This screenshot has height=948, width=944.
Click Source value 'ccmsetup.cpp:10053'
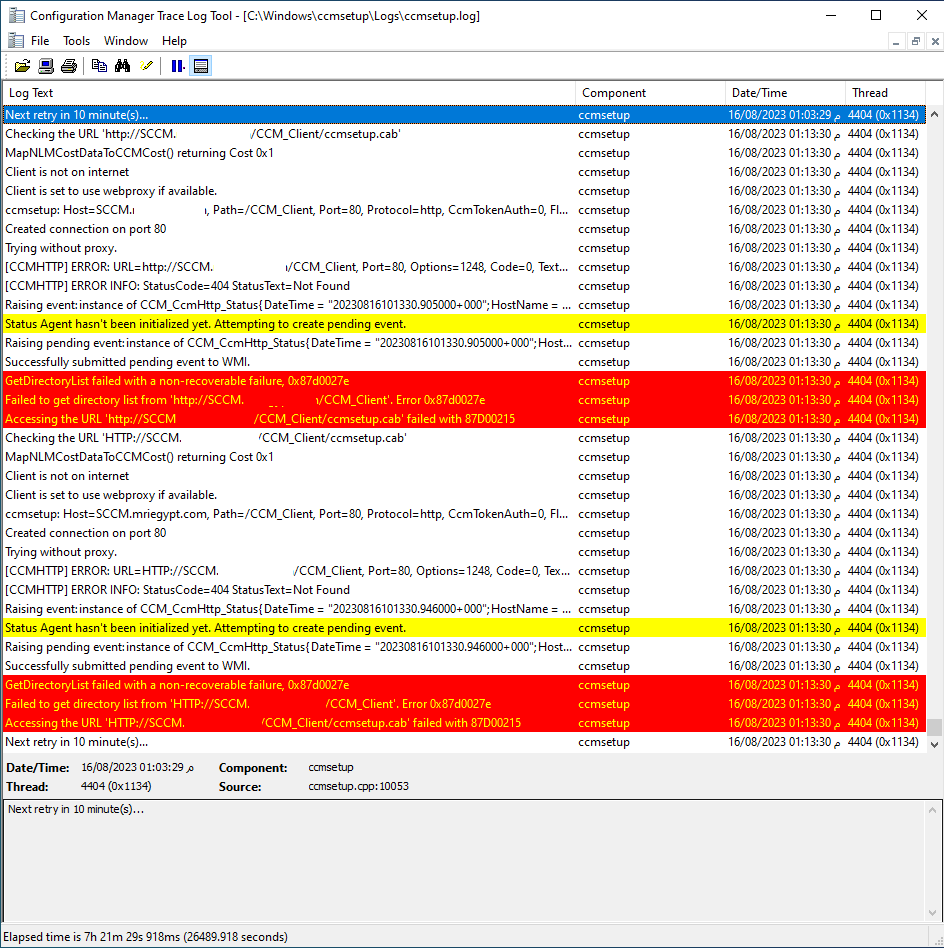359,786
